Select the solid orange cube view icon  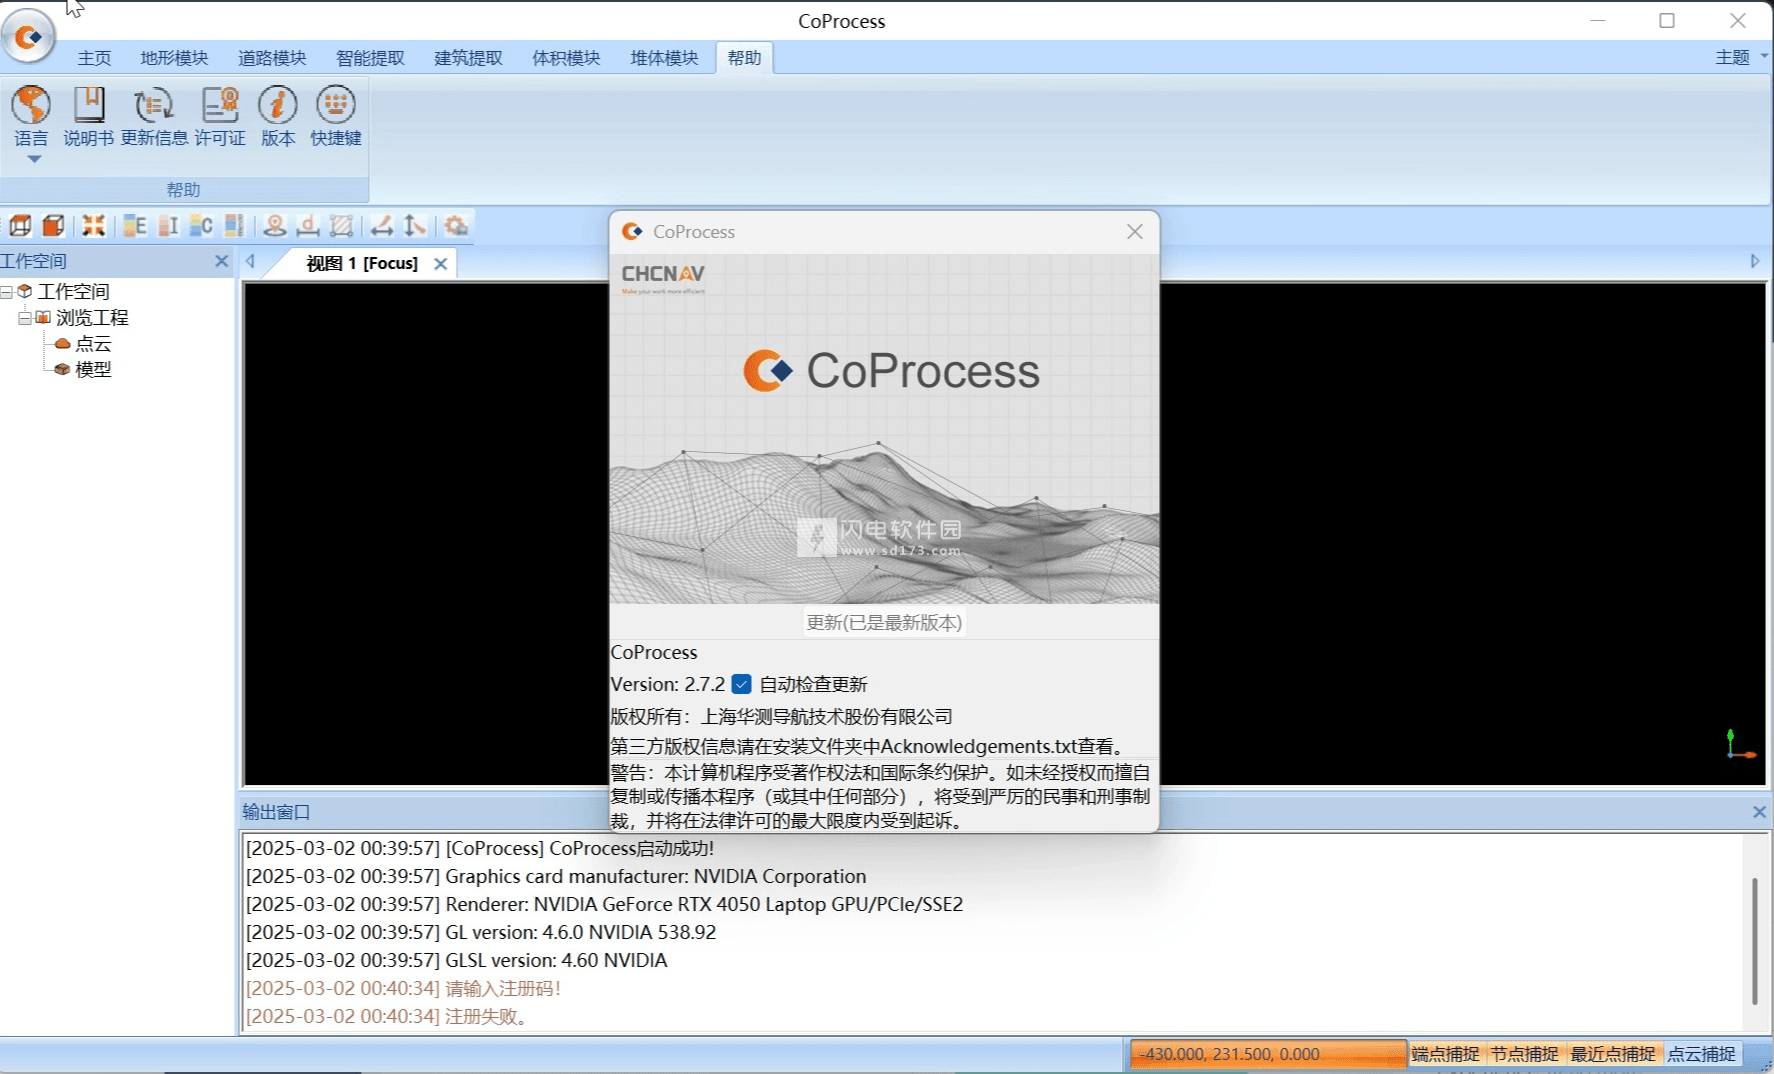[54, 226]
